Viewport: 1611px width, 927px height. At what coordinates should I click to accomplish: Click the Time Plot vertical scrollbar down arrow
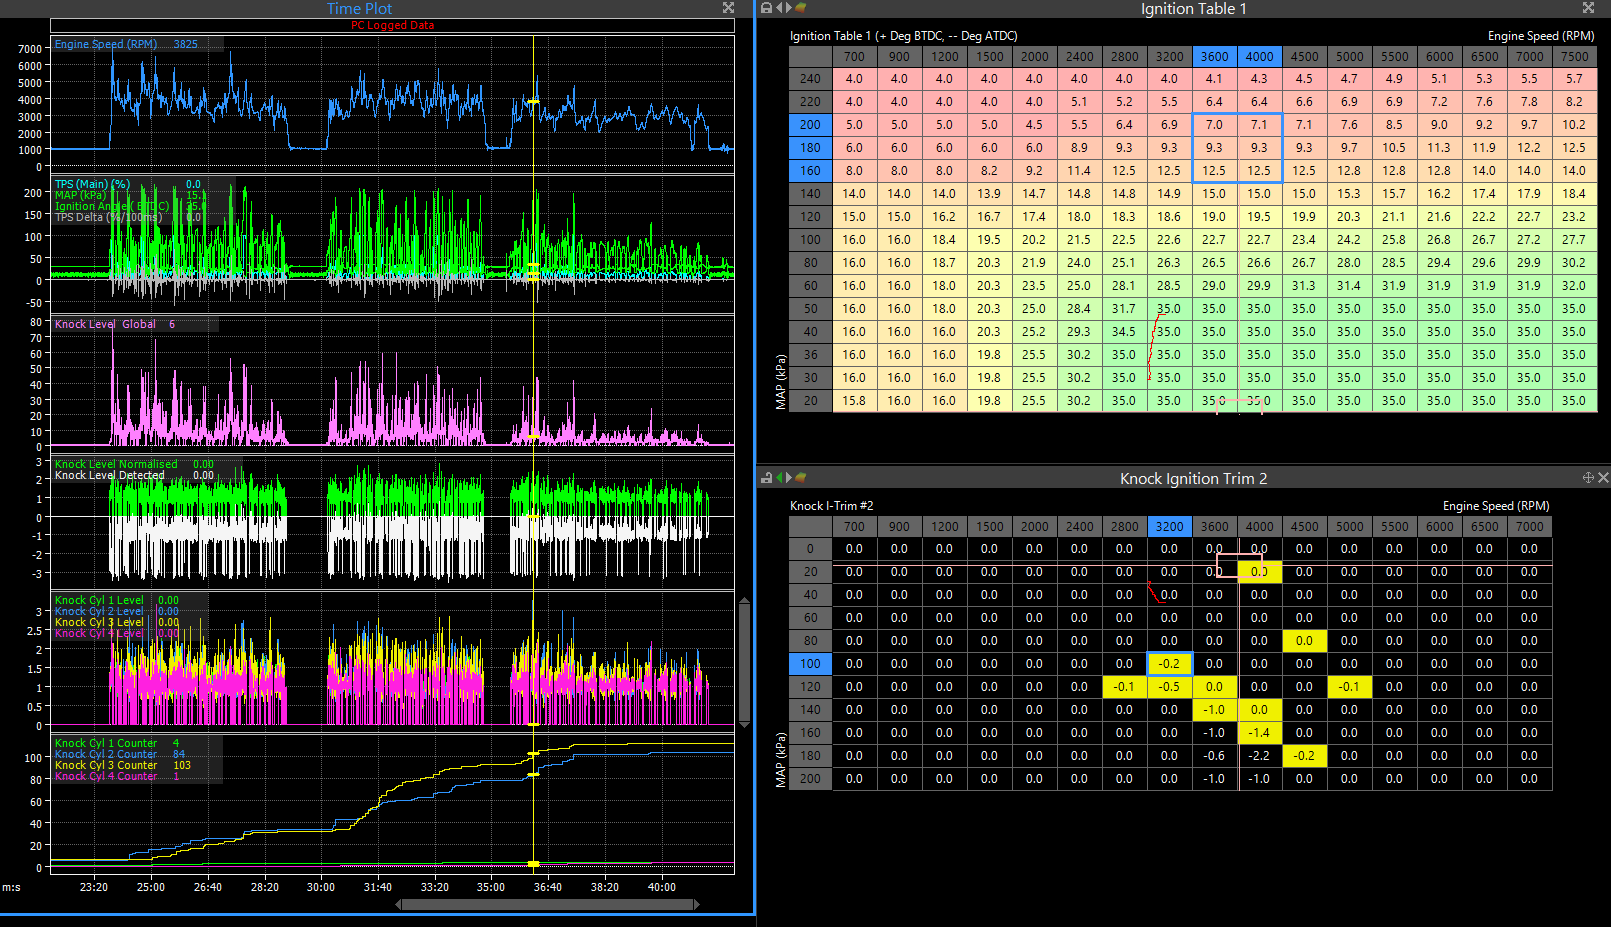744,723
